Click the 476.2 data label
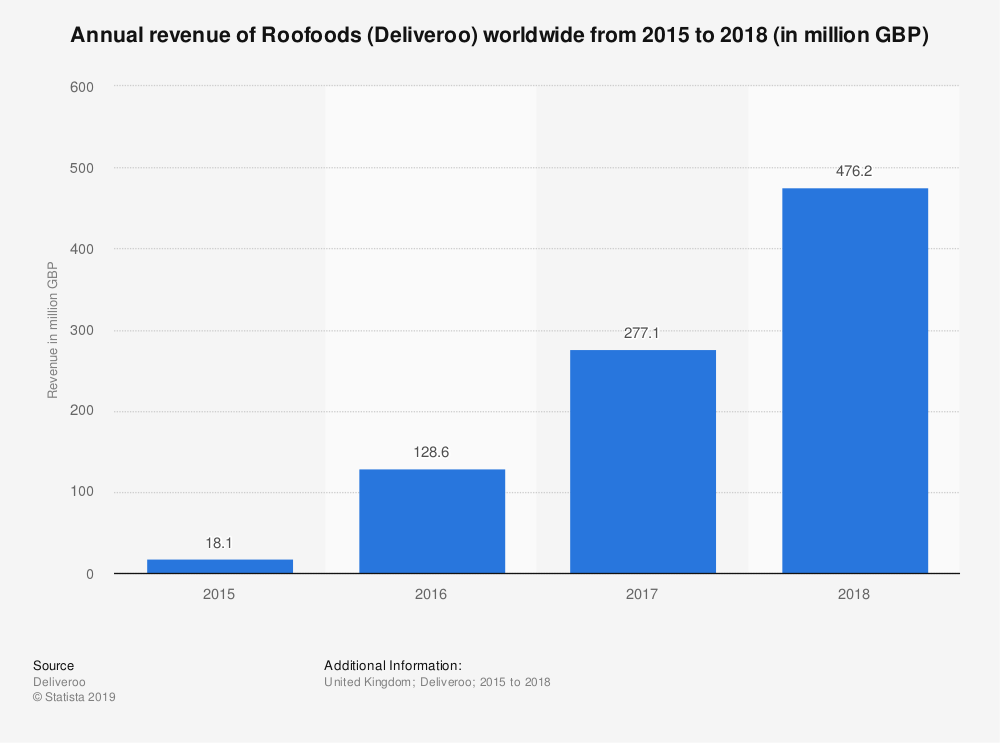The image size is (1000, 743). click(x=854, y=171)
